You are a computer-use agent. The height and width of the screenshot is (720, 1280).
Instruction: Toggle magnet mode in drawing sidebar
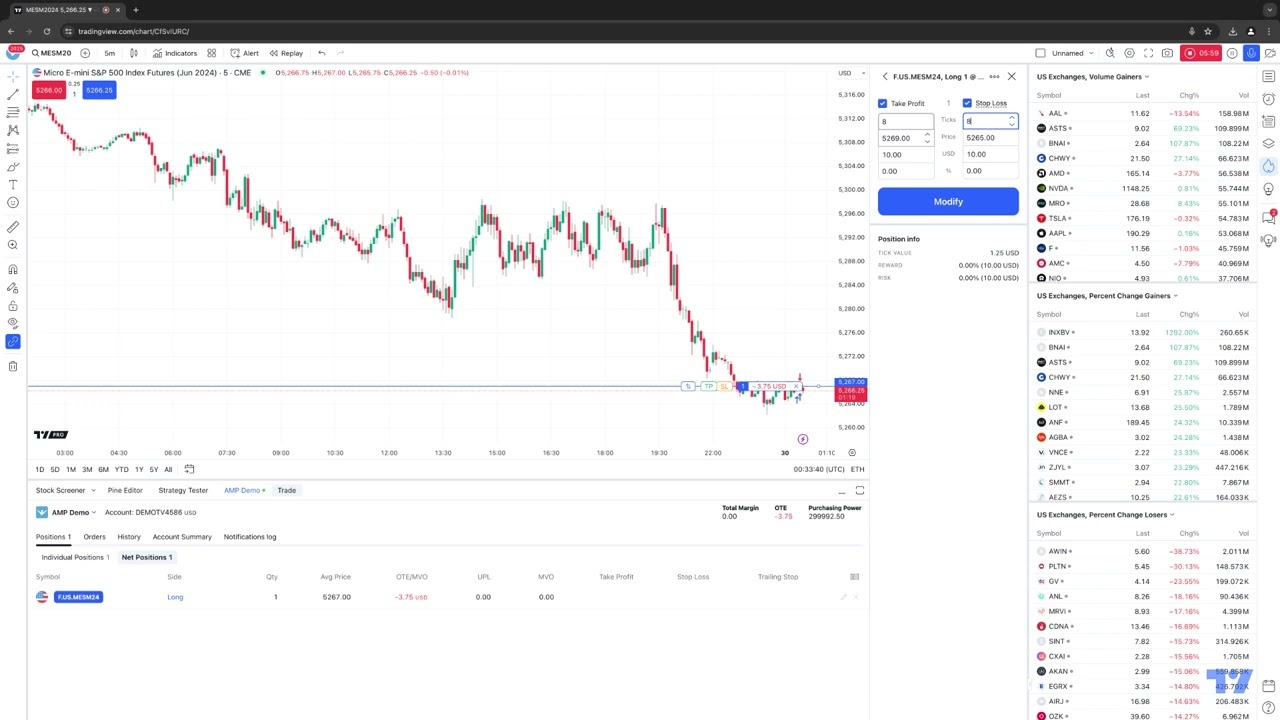pyautogui.click(x=13, y=269)
